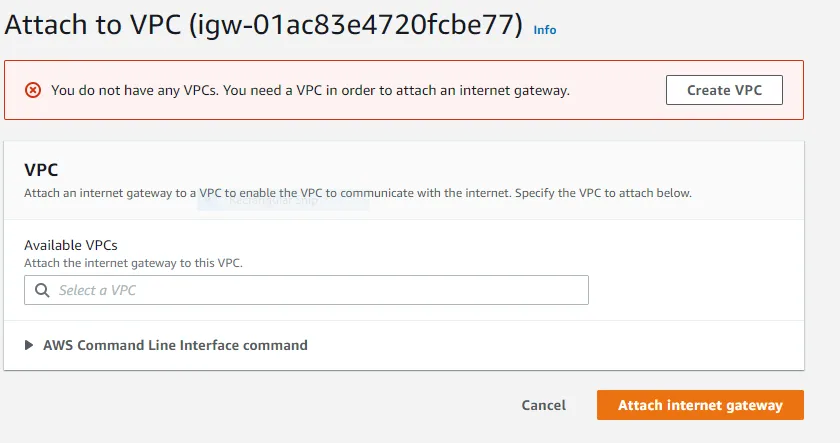
Task: Click 'Attach the internet gateway to this VPC' hint
Action: 133,263
